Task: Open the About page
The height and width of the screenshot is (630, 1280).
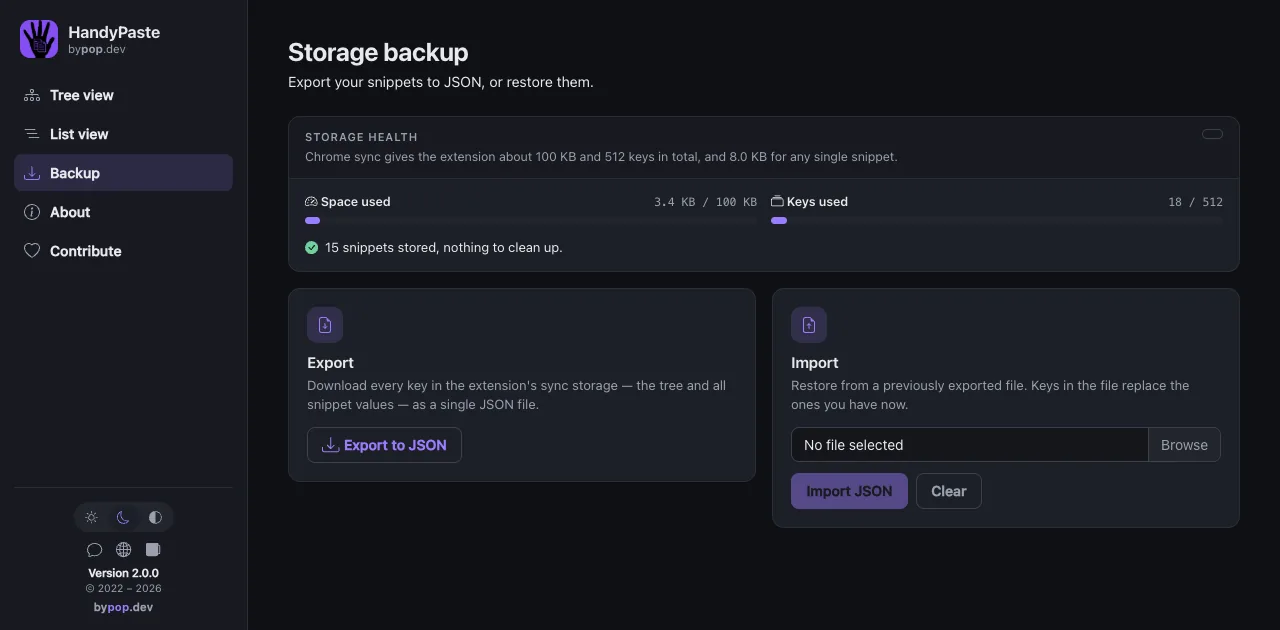Action: (123, 212)
